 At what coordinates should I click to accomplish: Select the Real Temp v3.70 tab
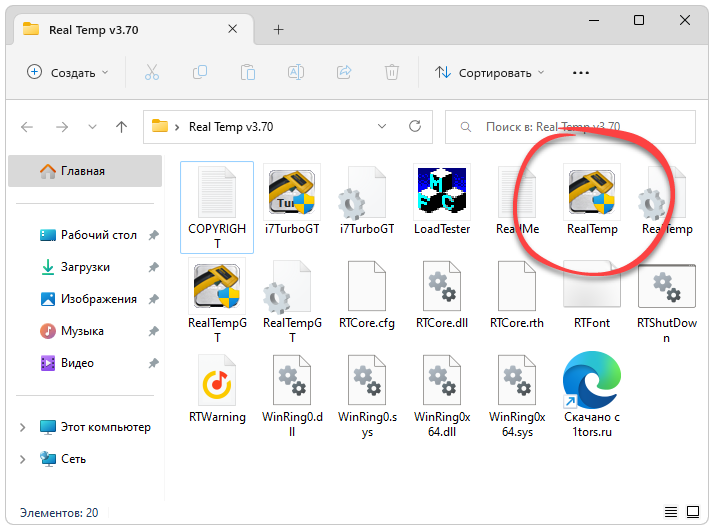pos(134,30)
